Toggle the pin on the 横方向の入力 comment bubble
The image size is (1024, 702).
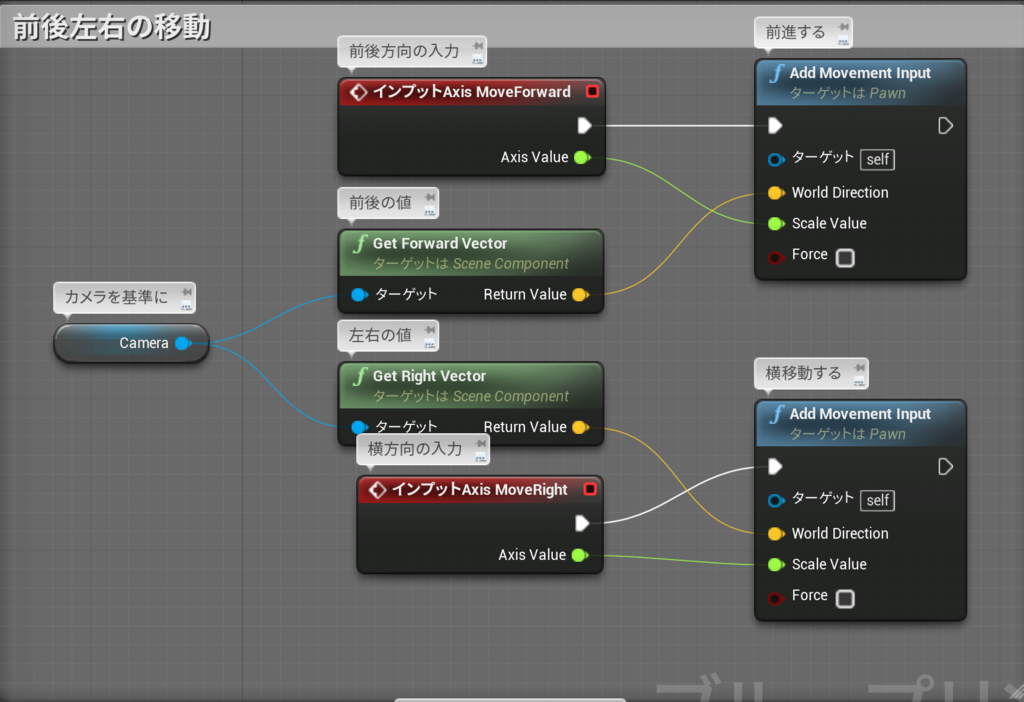481,444
